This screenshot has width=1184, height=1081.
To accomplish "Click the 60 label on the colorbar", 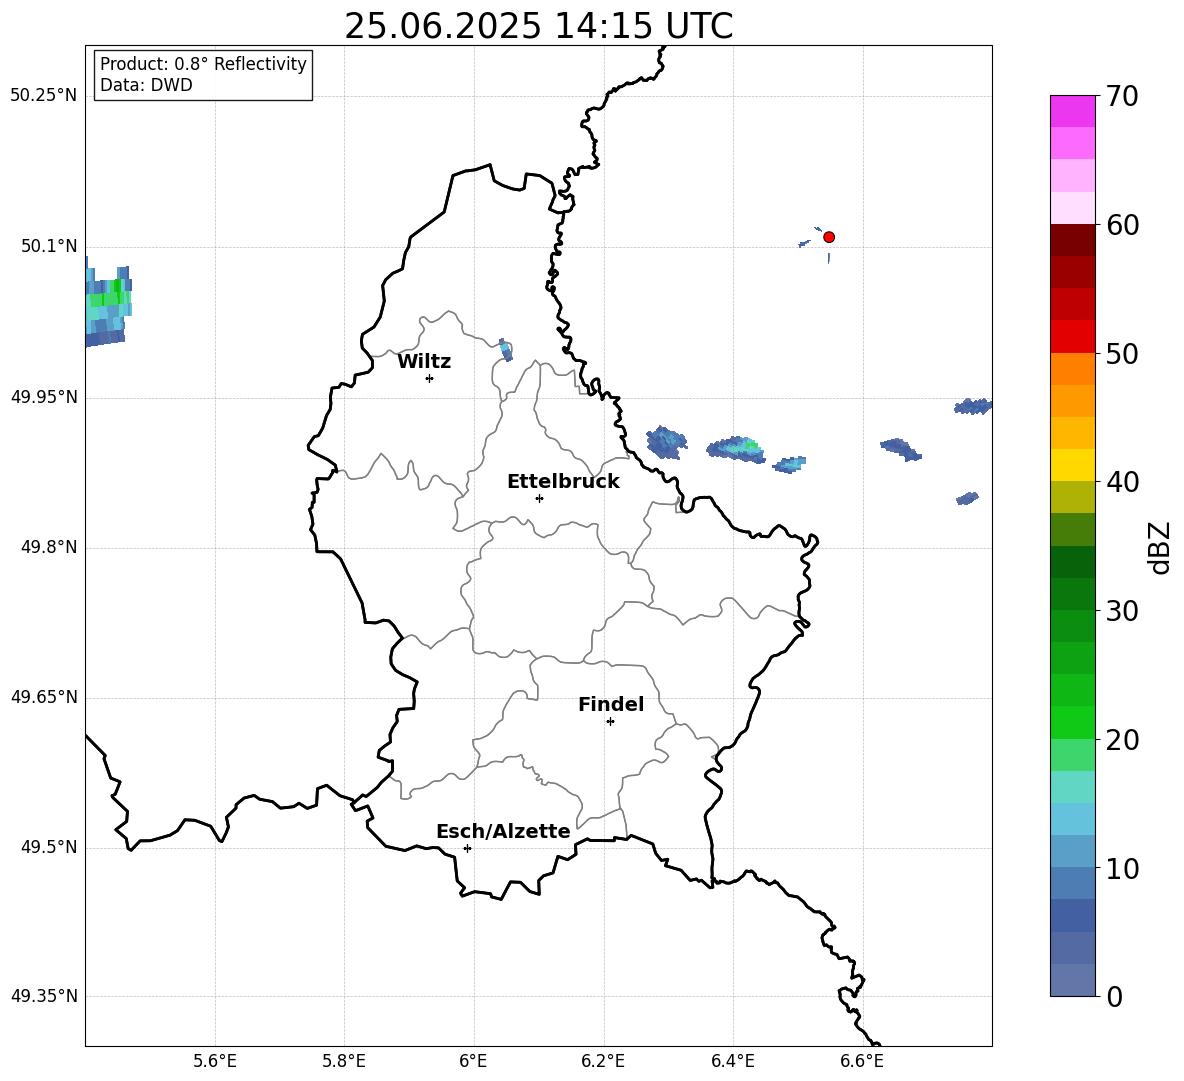I will pos(1122,225).
